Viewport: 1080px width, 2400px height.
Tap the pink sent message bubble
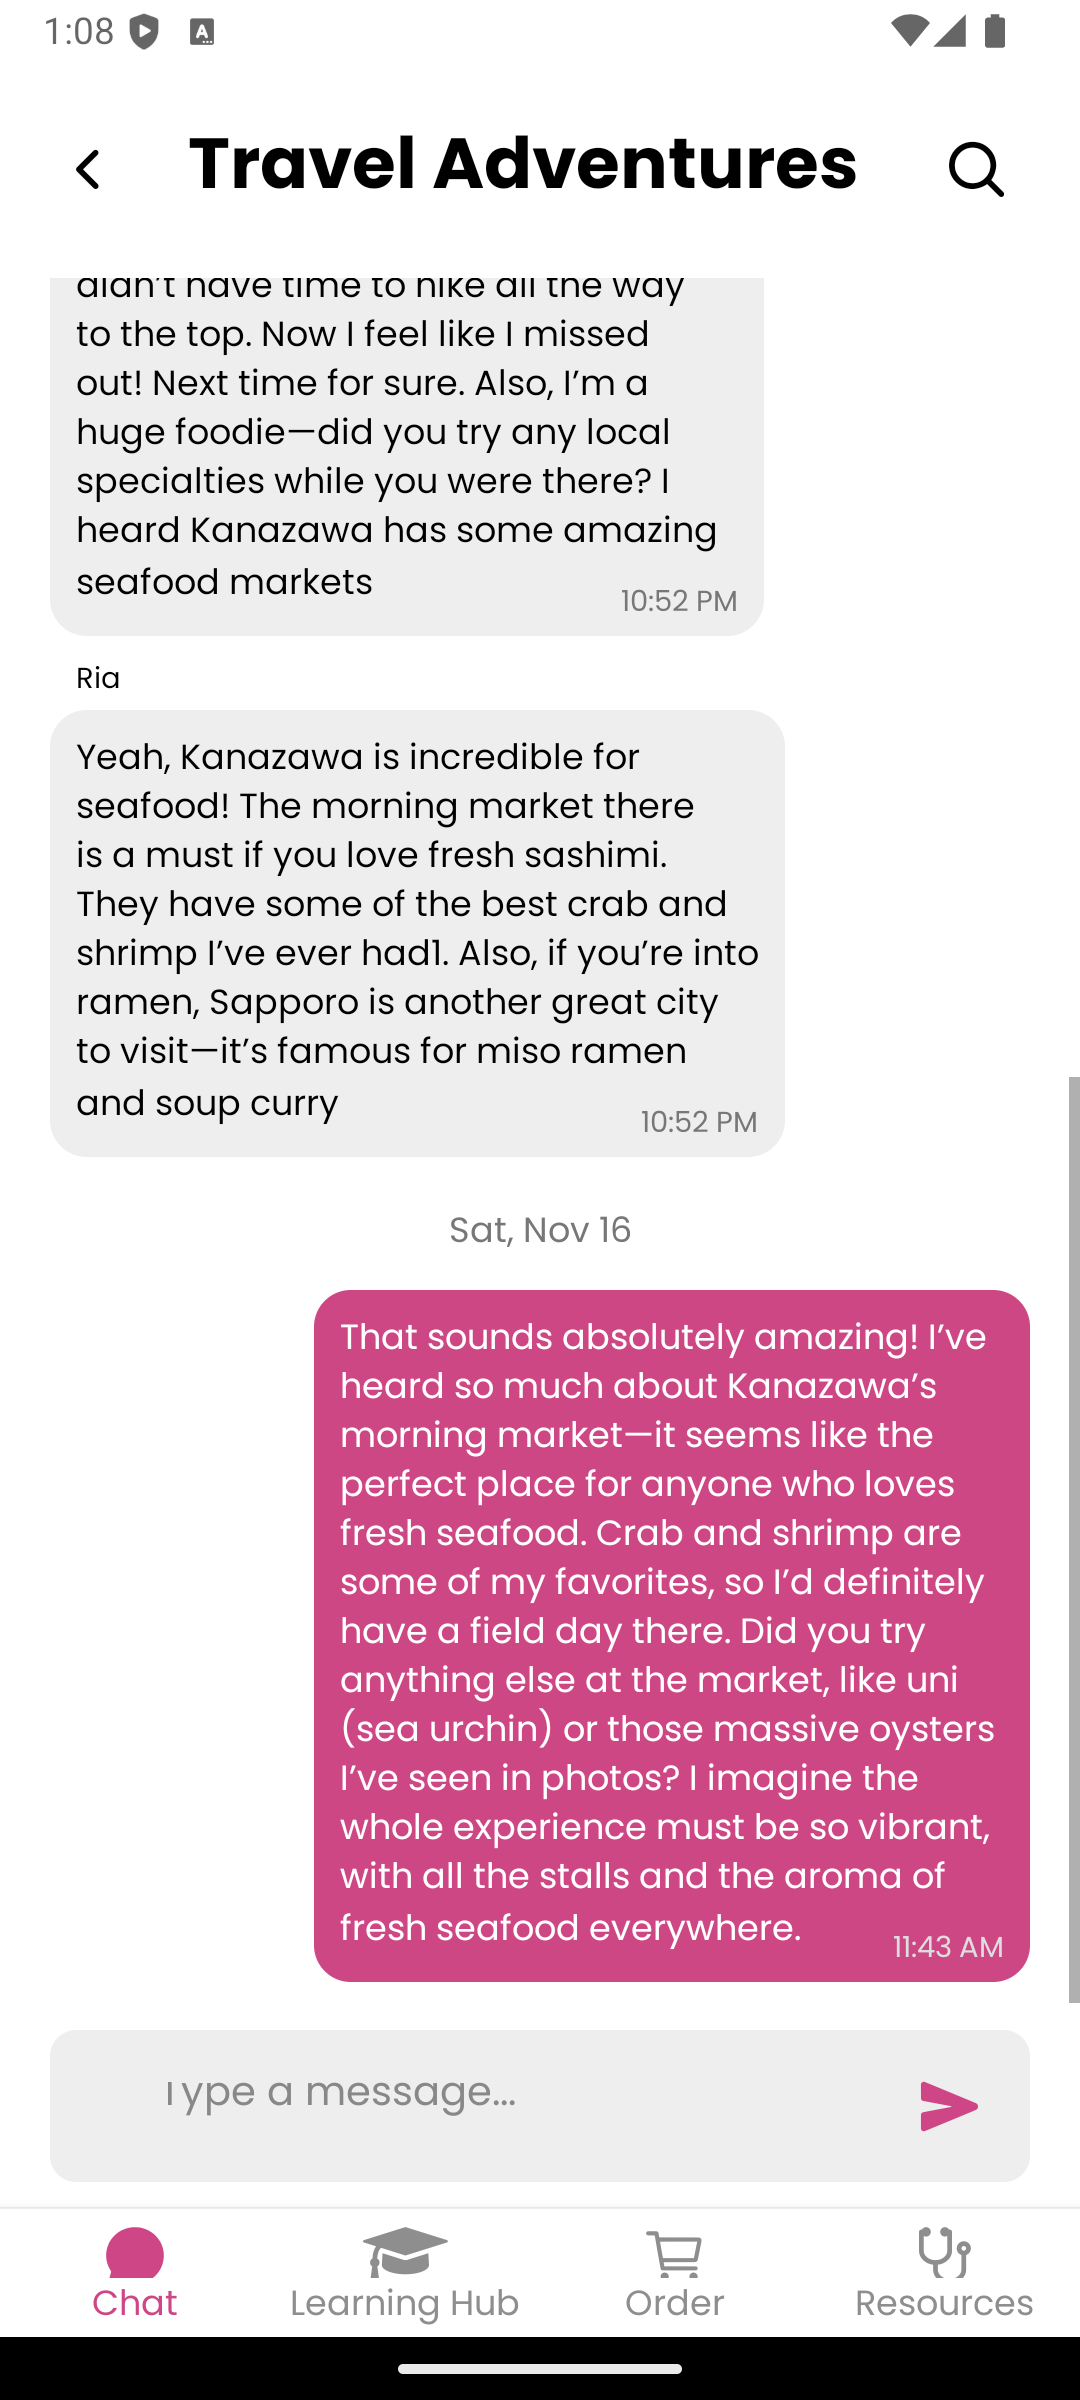(x=671, y=1634)
